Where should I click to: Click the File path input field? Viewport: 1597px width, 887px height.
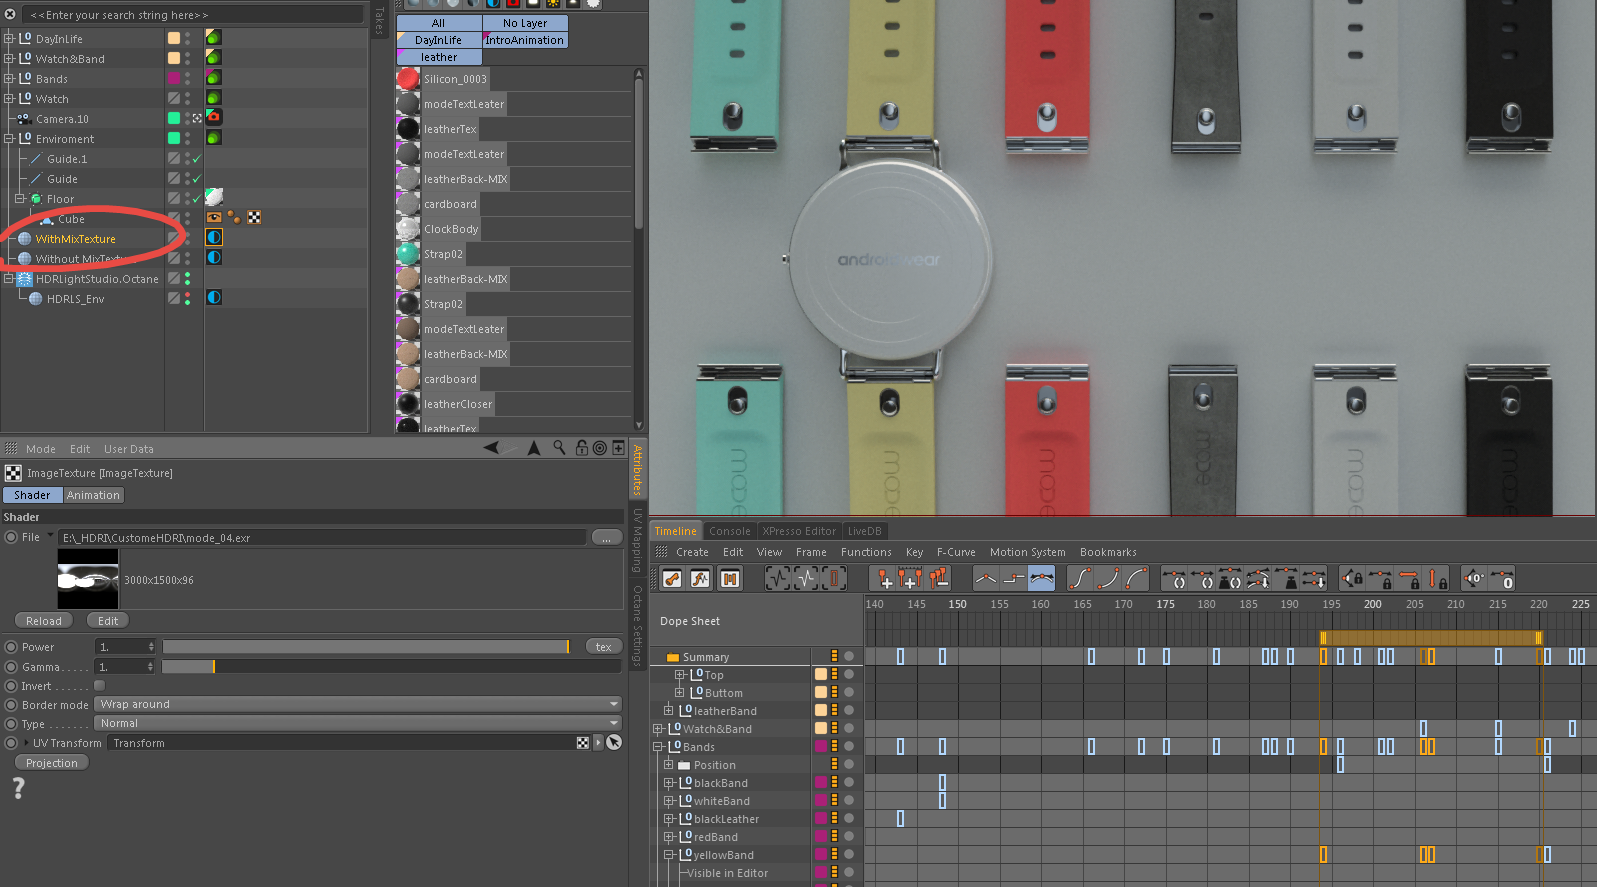pyautogui.click(x=322, y=538)
